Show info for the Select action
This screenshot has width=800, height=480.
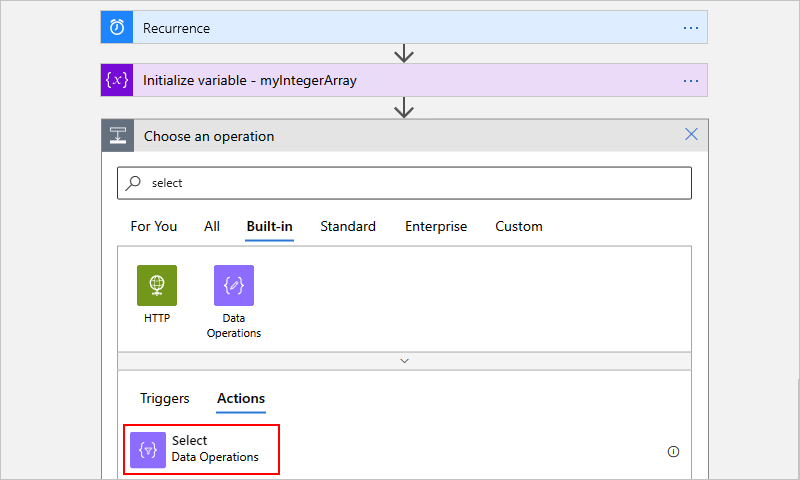tap(673, 451)
